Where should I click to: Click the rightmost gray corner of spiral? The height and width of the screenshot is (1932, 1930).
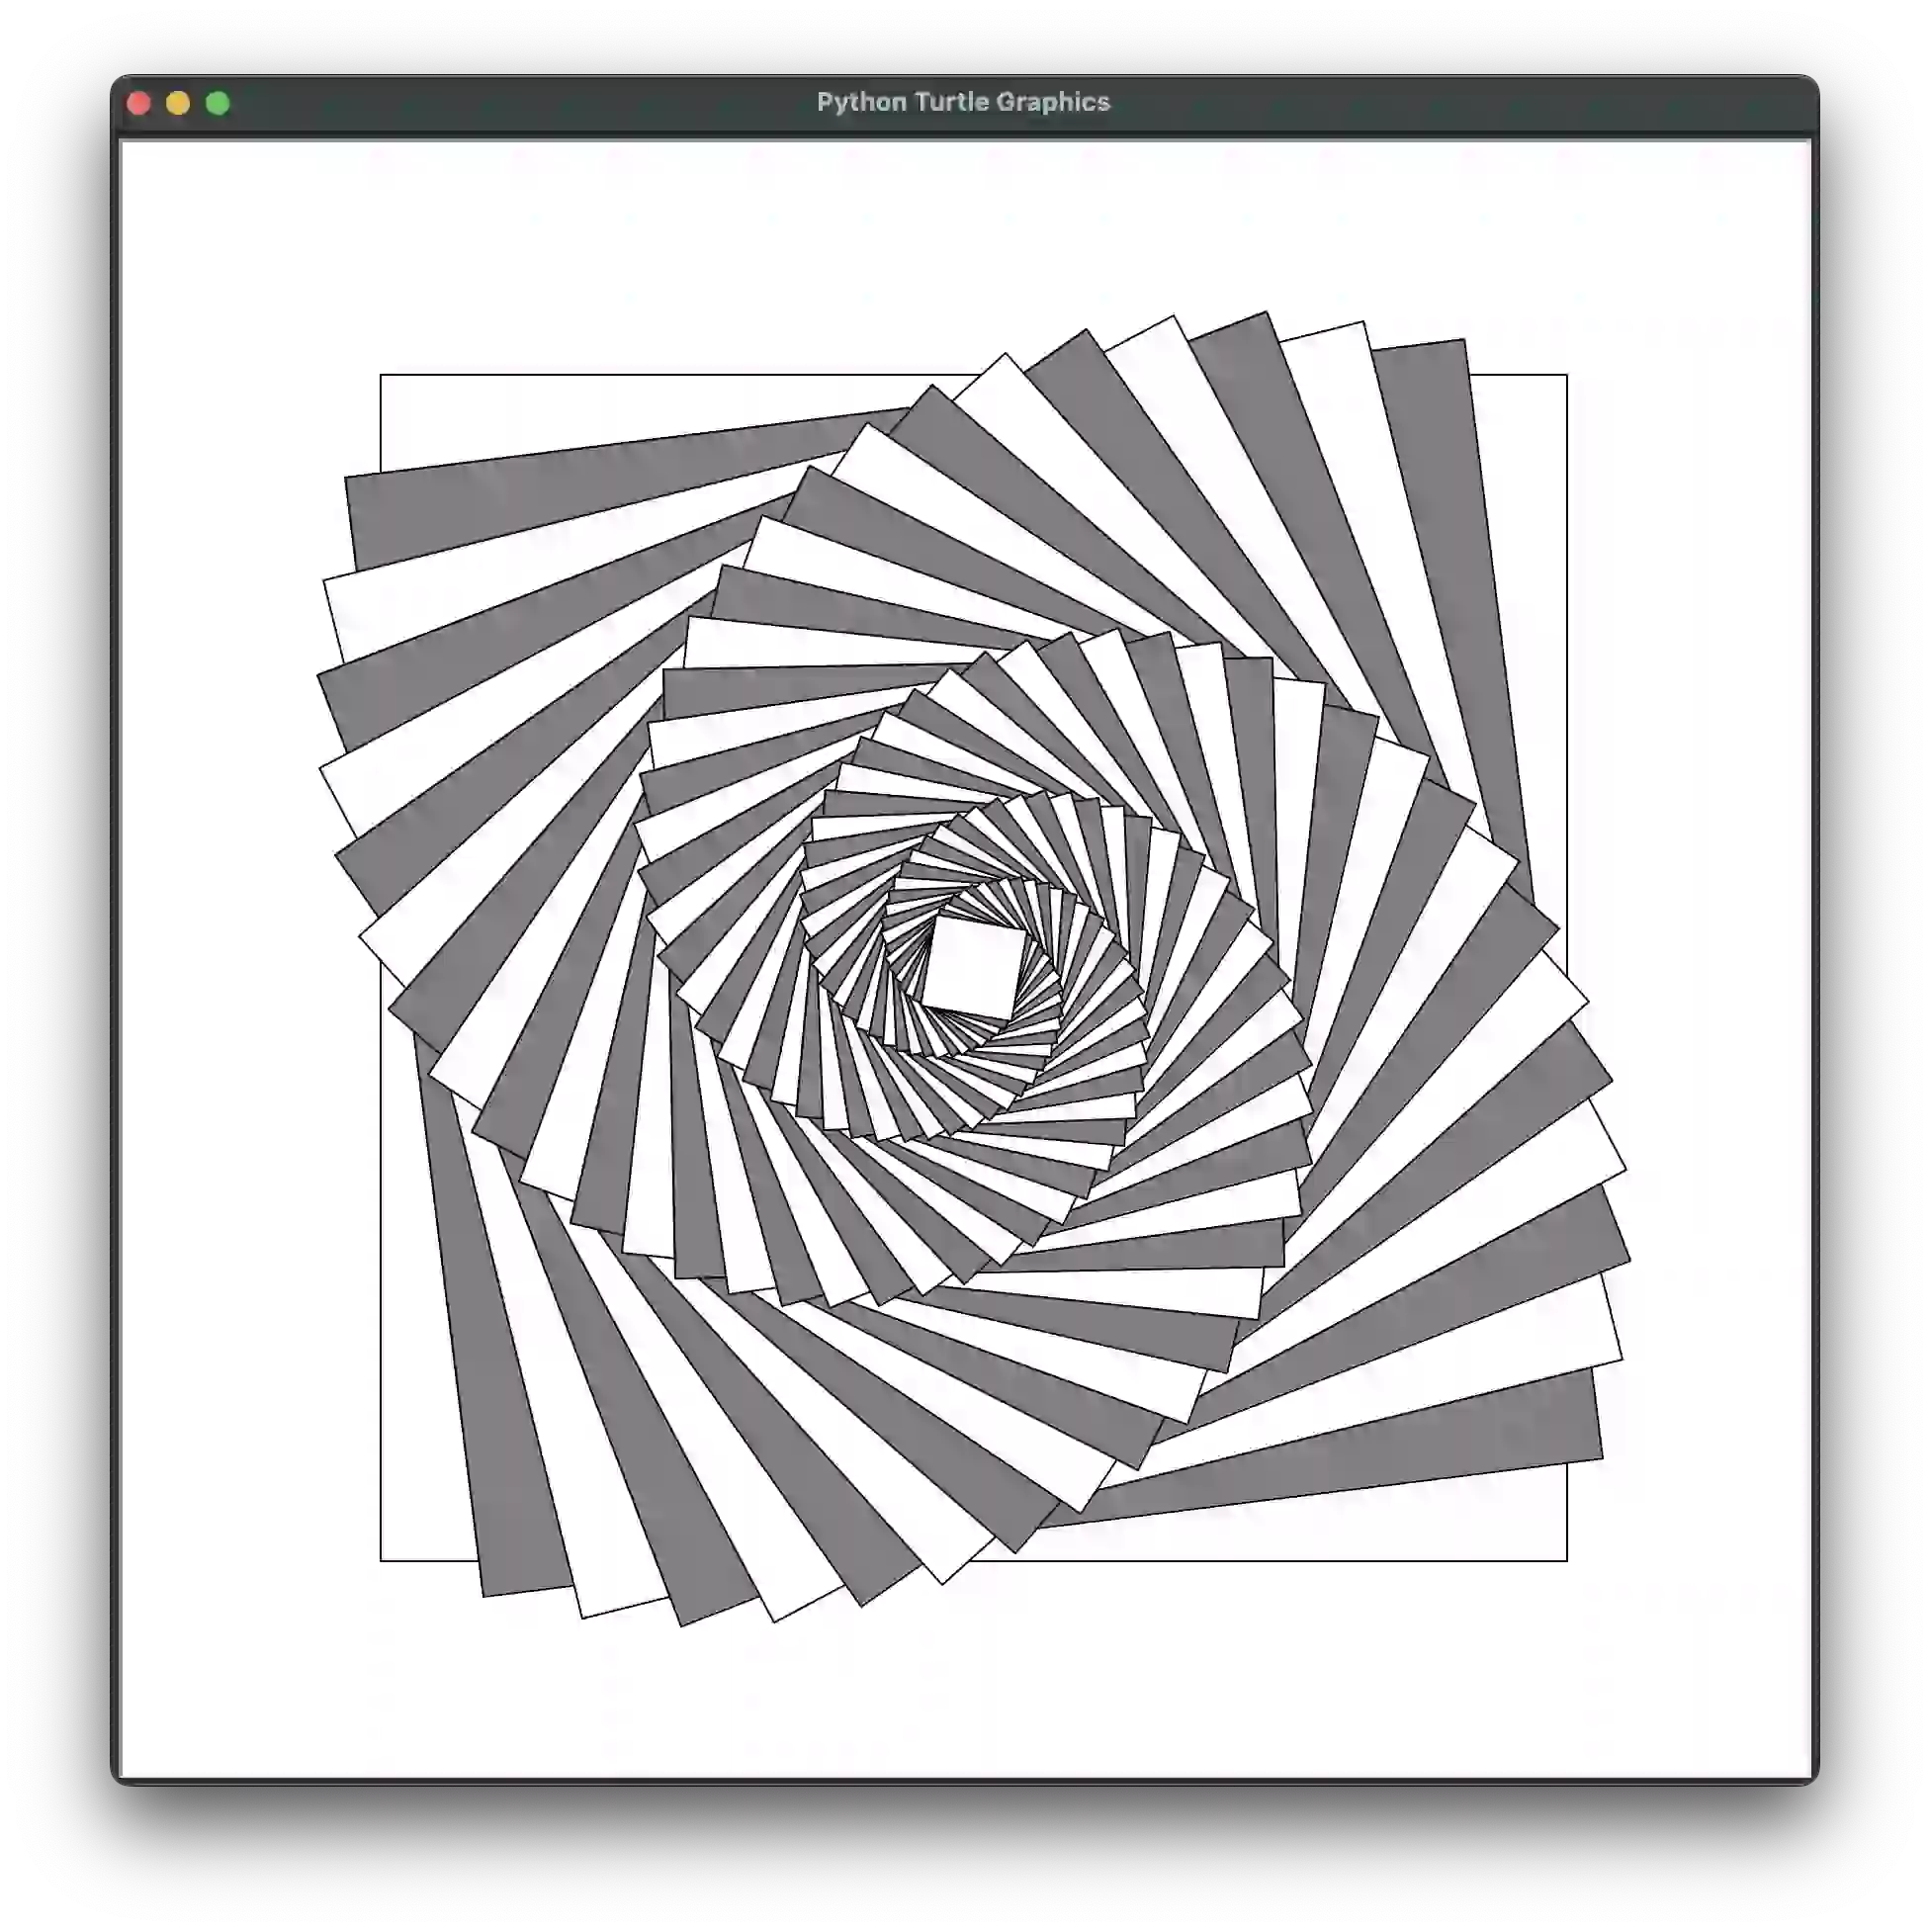[1627, 1260]
